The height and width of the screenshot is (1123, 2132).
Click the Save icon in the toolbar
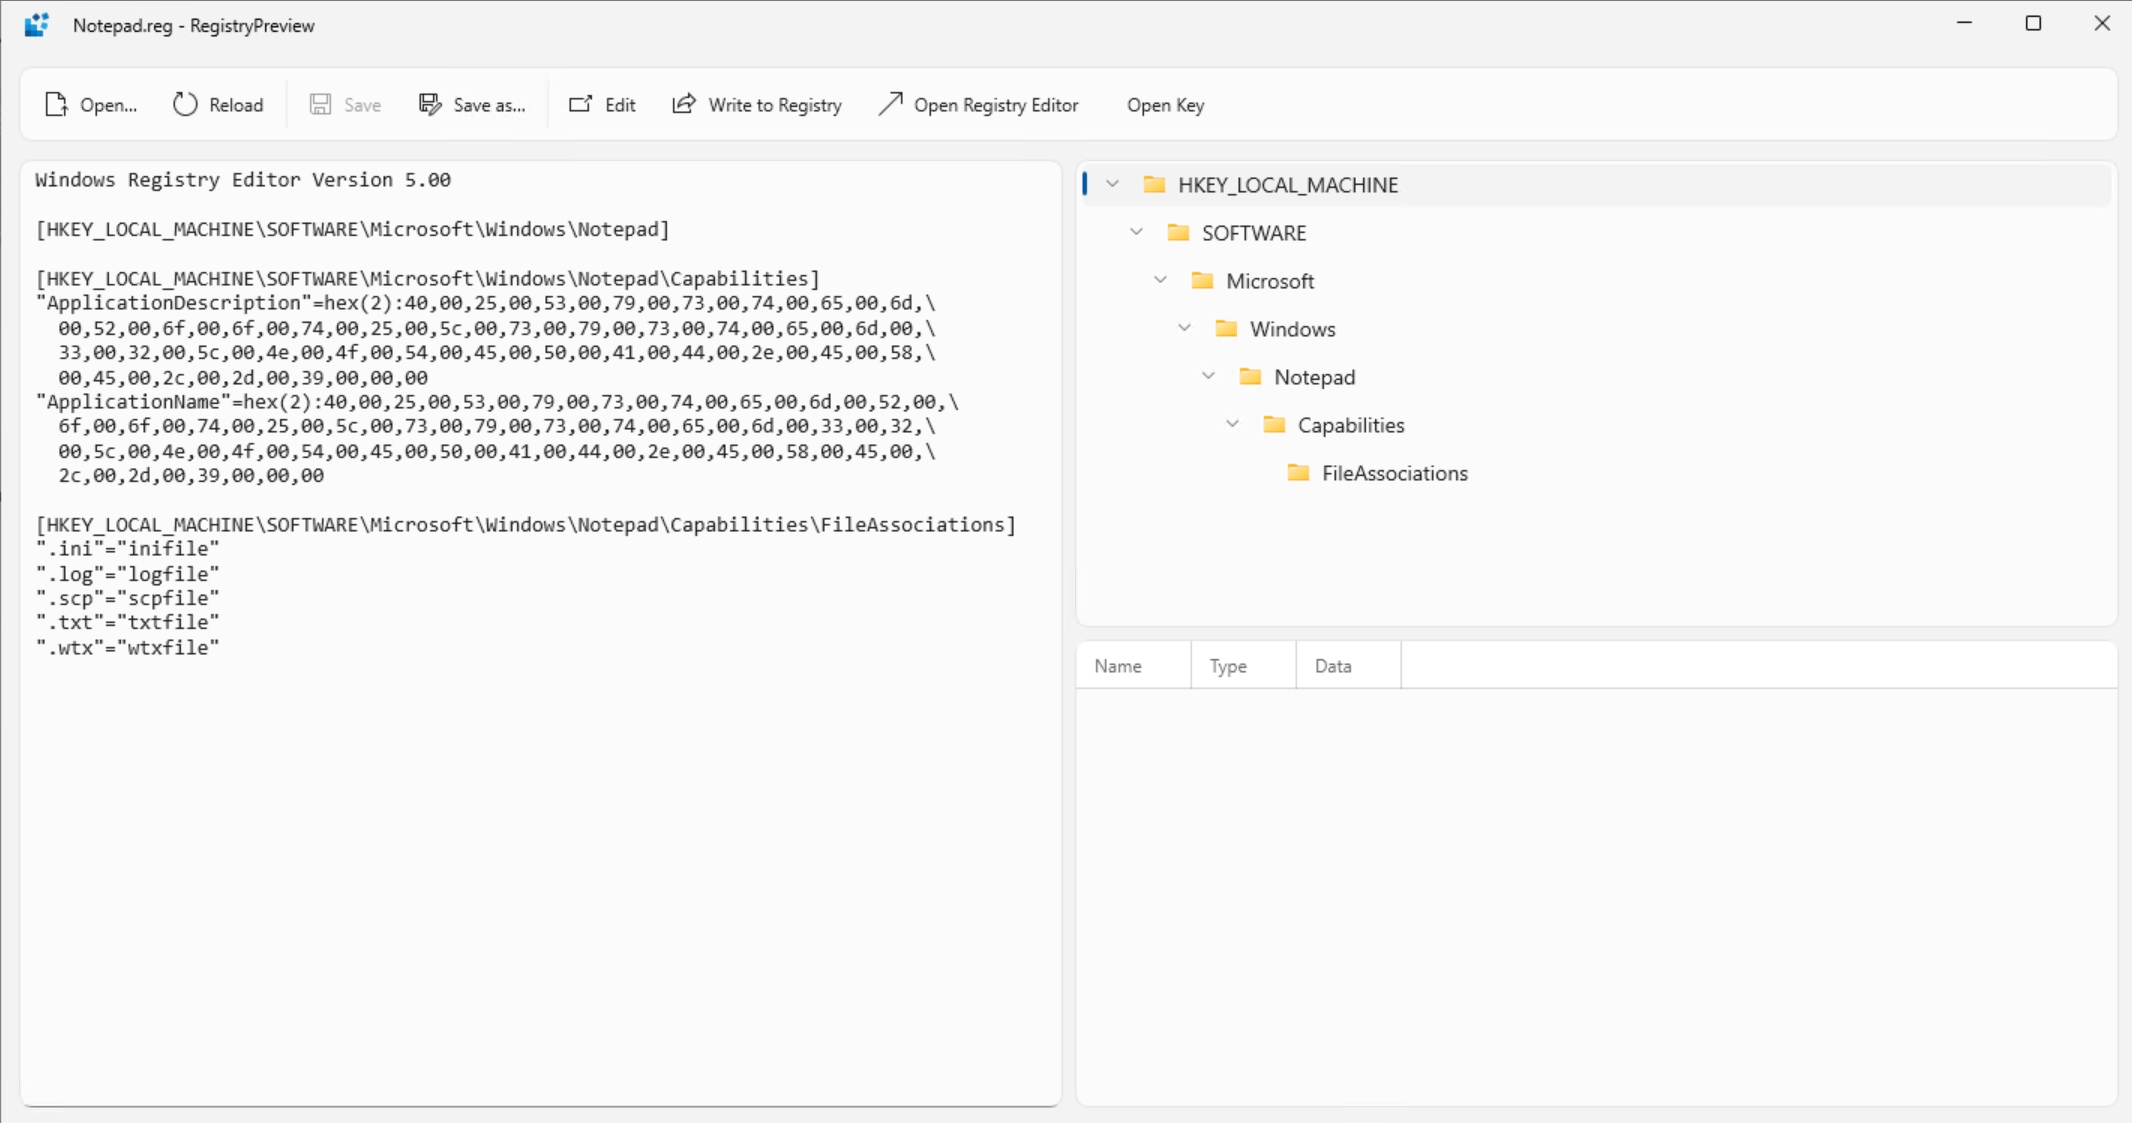click(321, 104)
